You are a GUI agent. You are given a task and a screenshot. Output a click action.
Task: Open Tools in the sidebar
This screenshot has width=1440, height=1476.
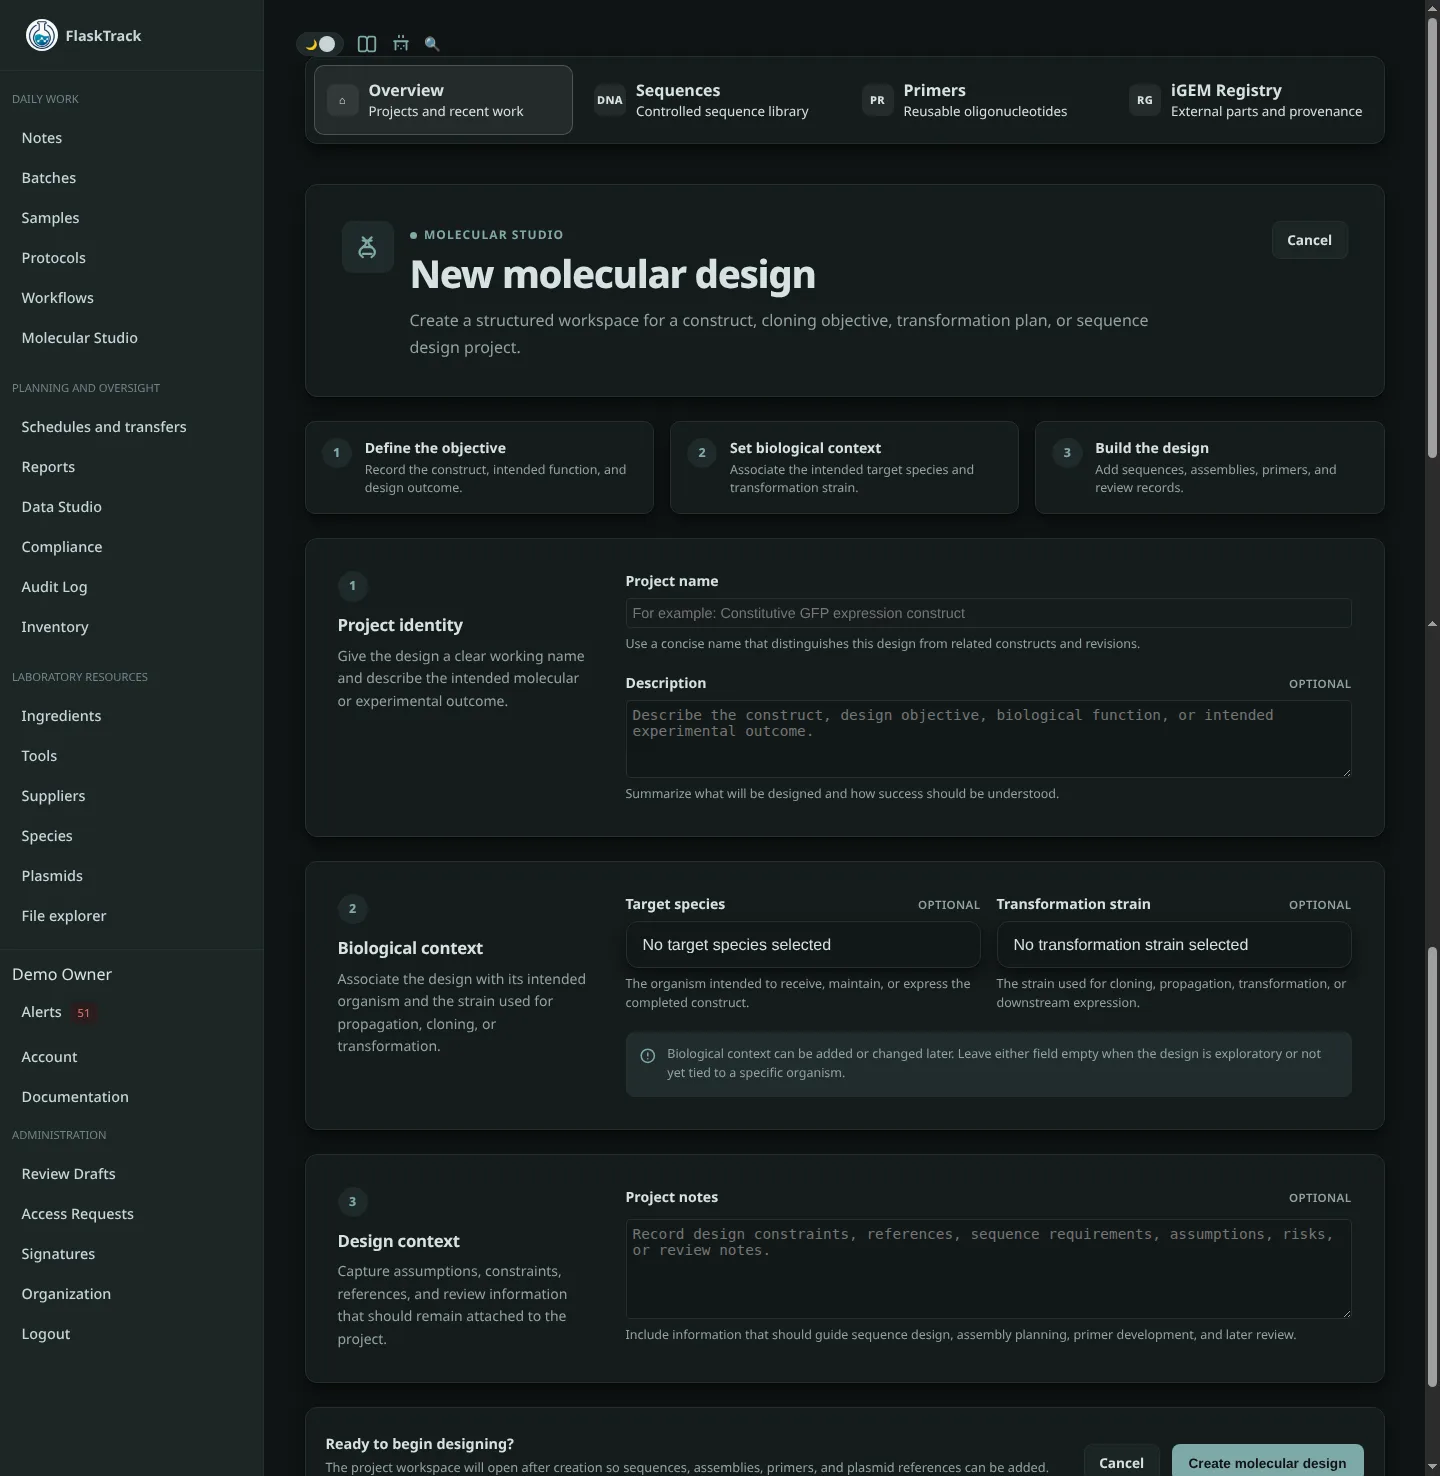point(39,756)
